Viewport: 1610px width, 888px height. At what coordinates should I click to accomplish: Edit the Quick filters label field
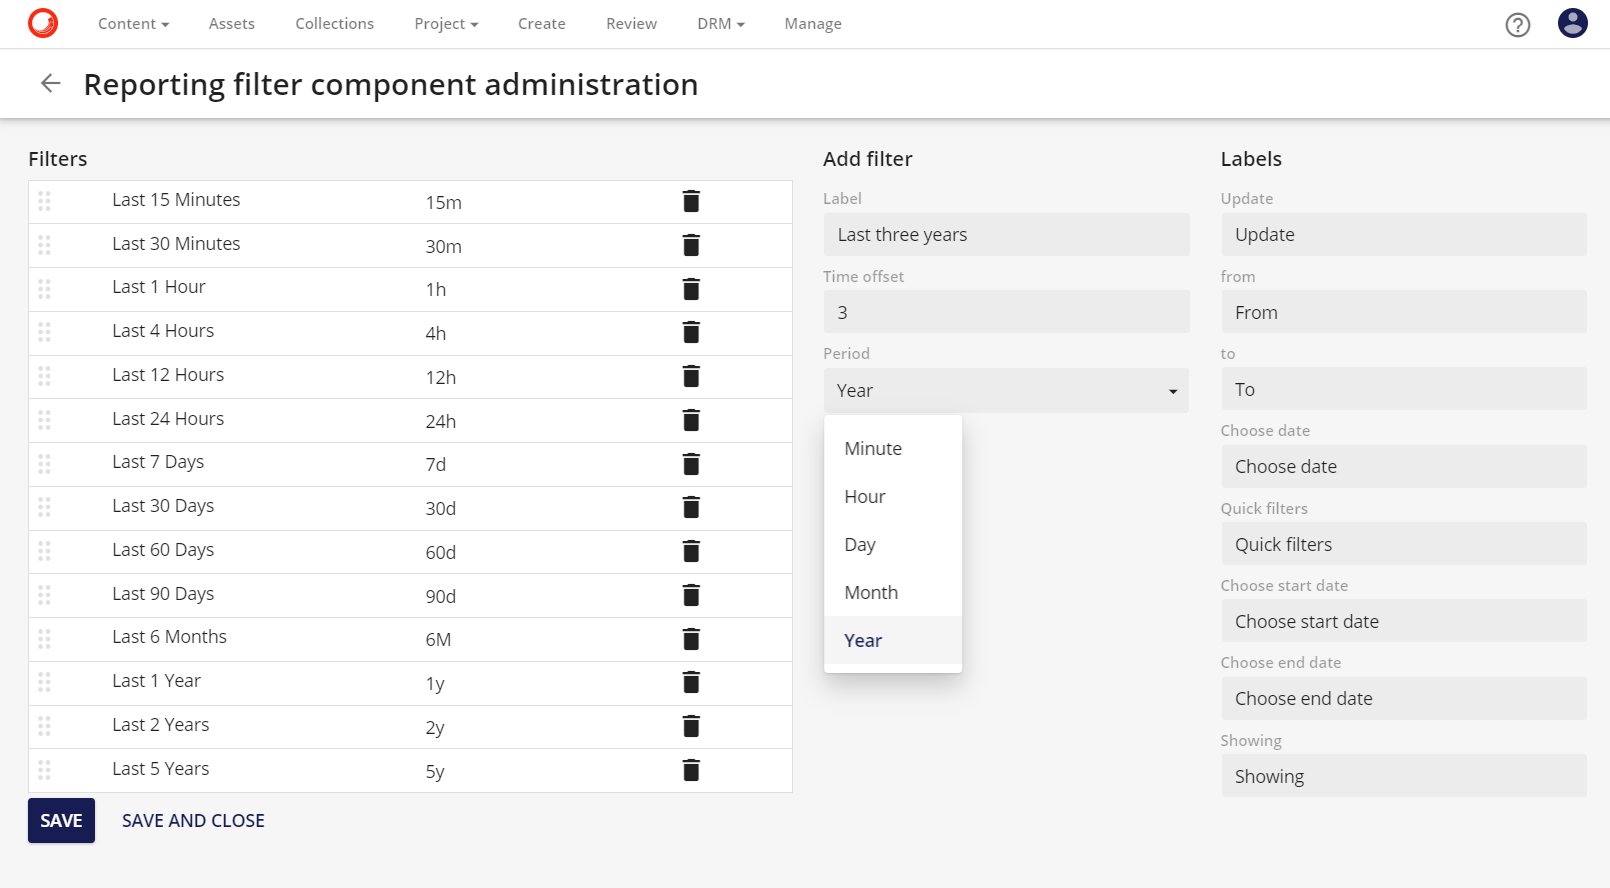1404,544
